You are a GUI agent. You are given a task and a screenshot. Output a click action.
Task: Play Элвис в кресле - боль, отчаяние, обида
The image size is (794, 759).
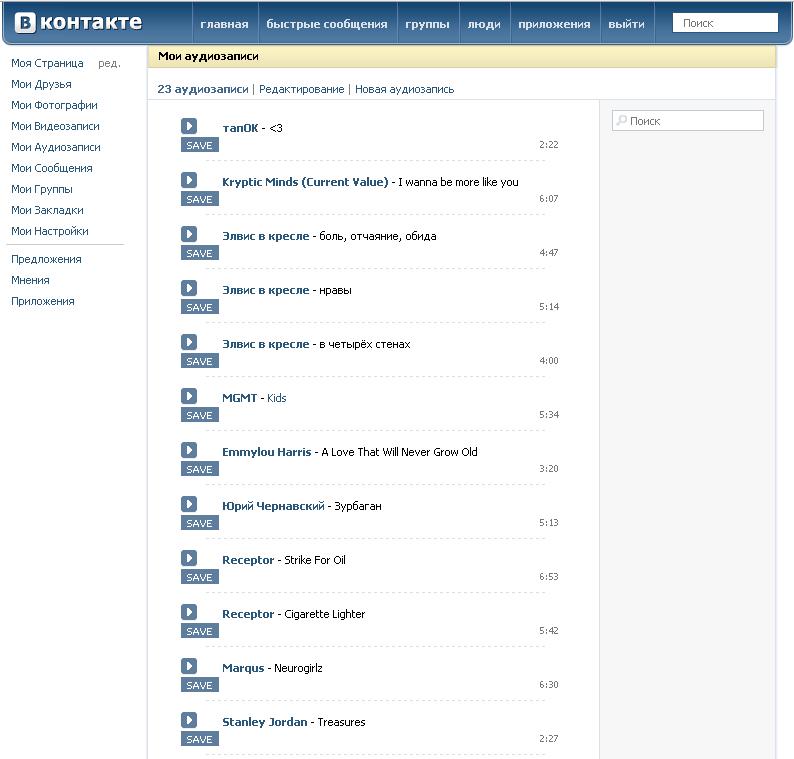189,234
